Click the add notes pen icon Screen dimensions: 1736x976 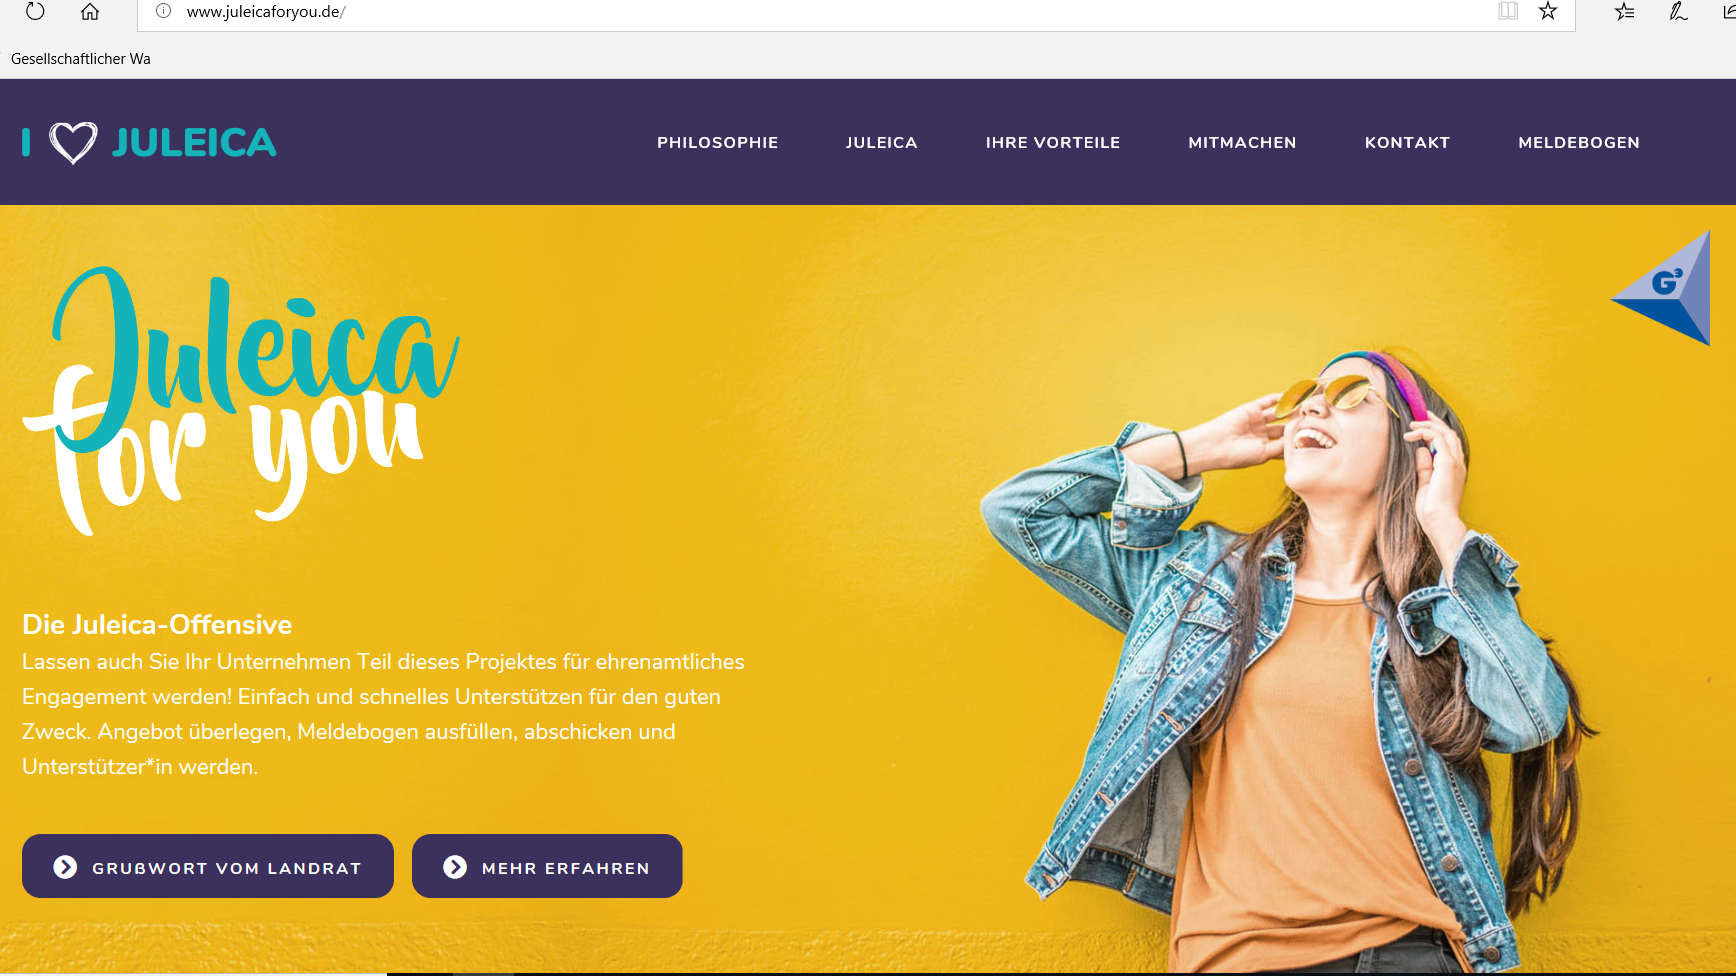point(1678,11)
